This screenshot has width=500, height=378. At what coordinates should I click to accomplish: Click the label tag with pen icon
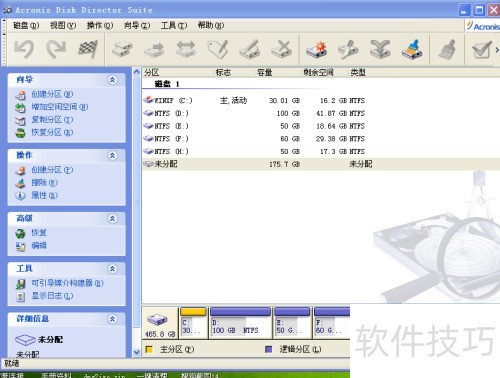pos(218,50)
